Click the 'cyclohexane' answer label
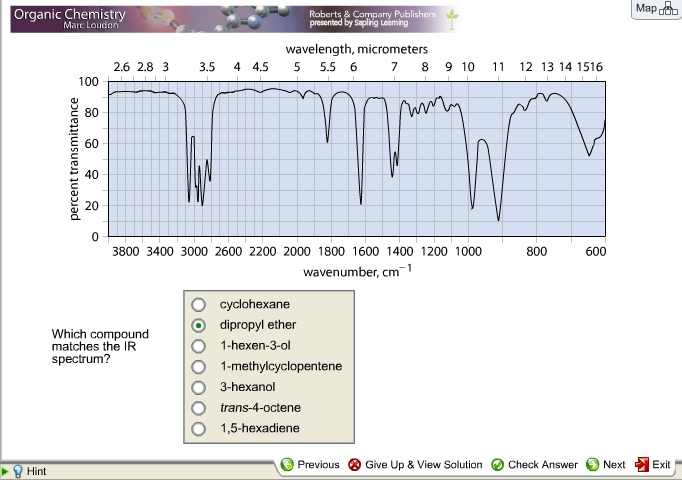Image resolution: width=682 pixels, height=480 pixels. click(254, 304)
